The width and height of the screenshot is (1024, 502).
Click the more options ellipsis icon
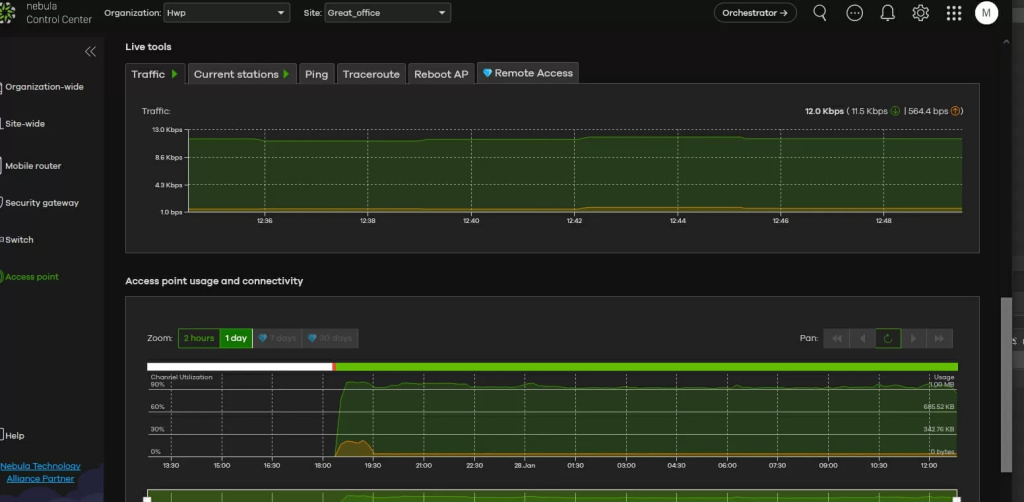pos(854,13)
